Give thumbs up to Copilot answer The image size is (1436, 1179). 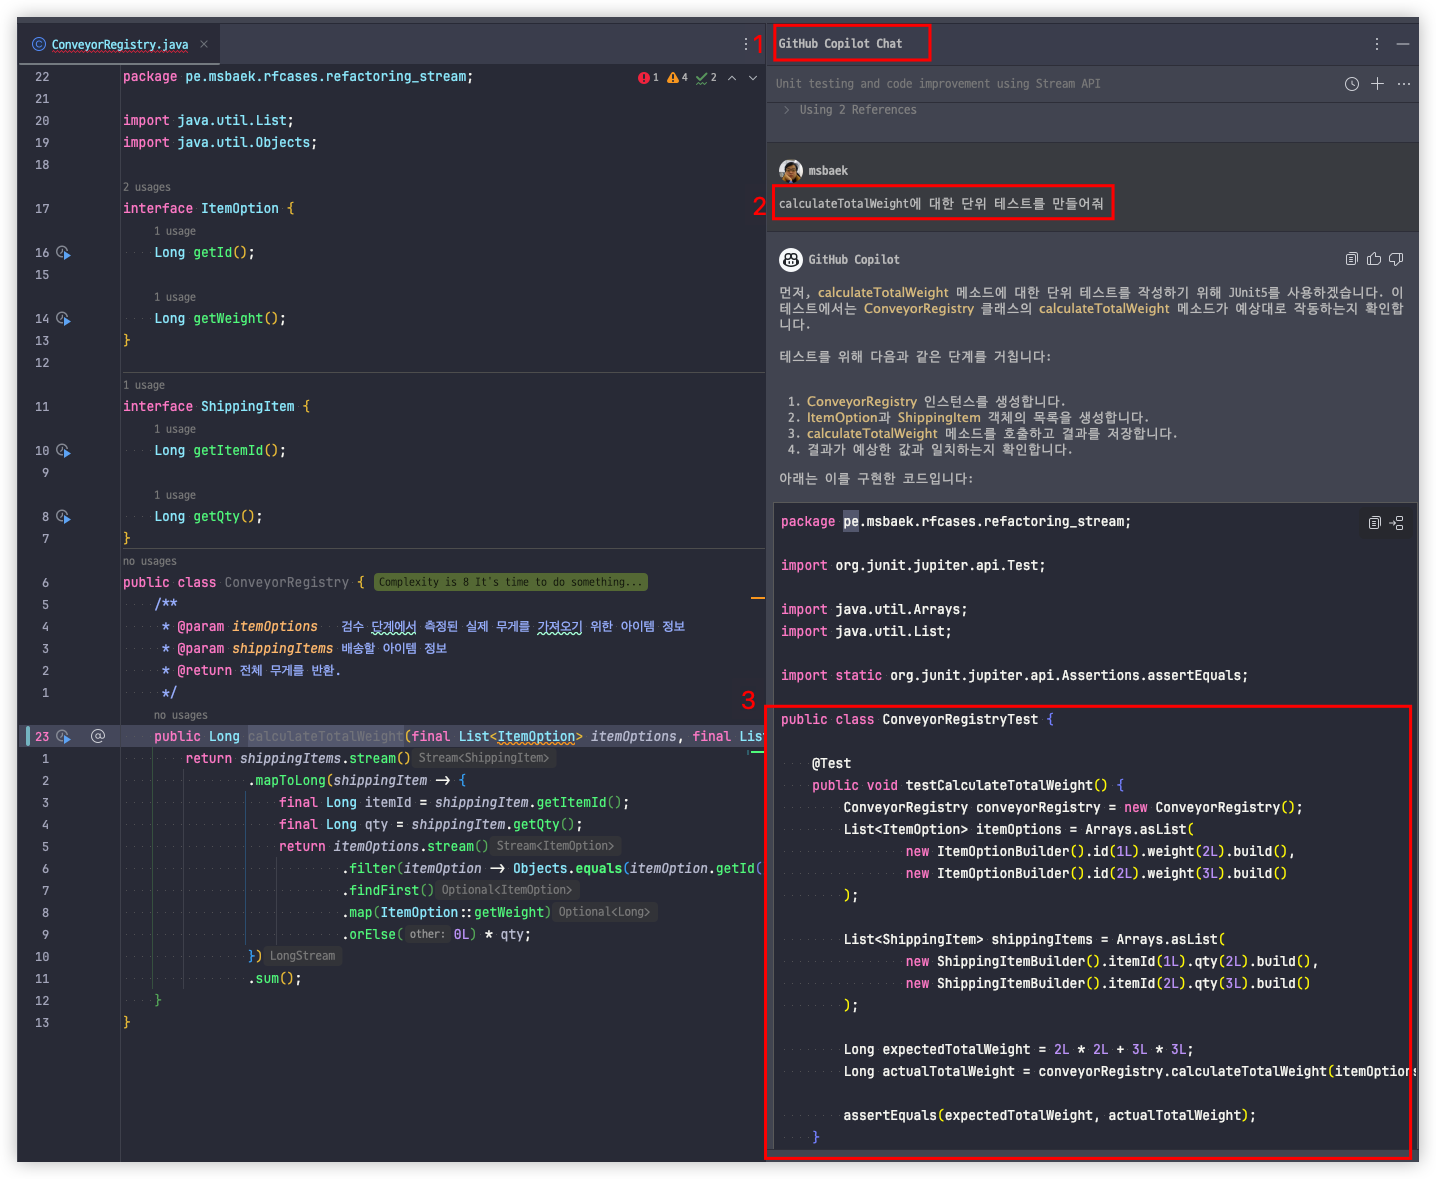coord(1374,259)
